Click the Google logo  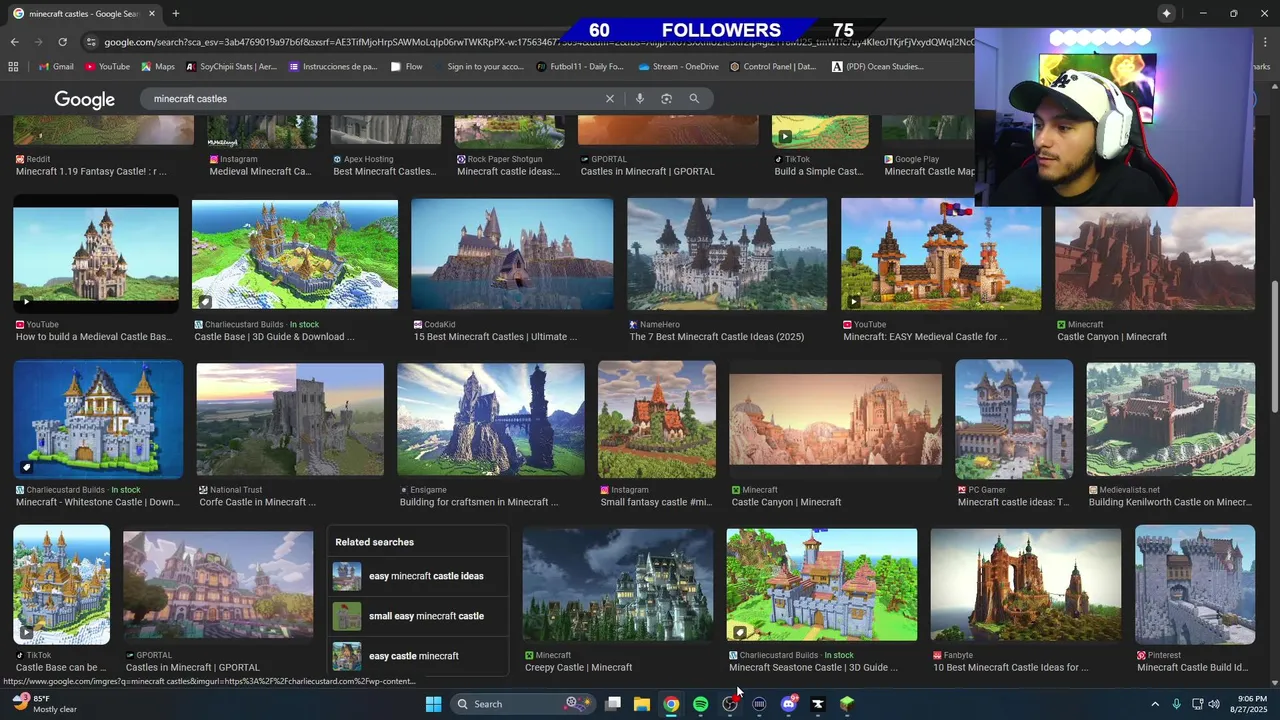click(85, 99)
